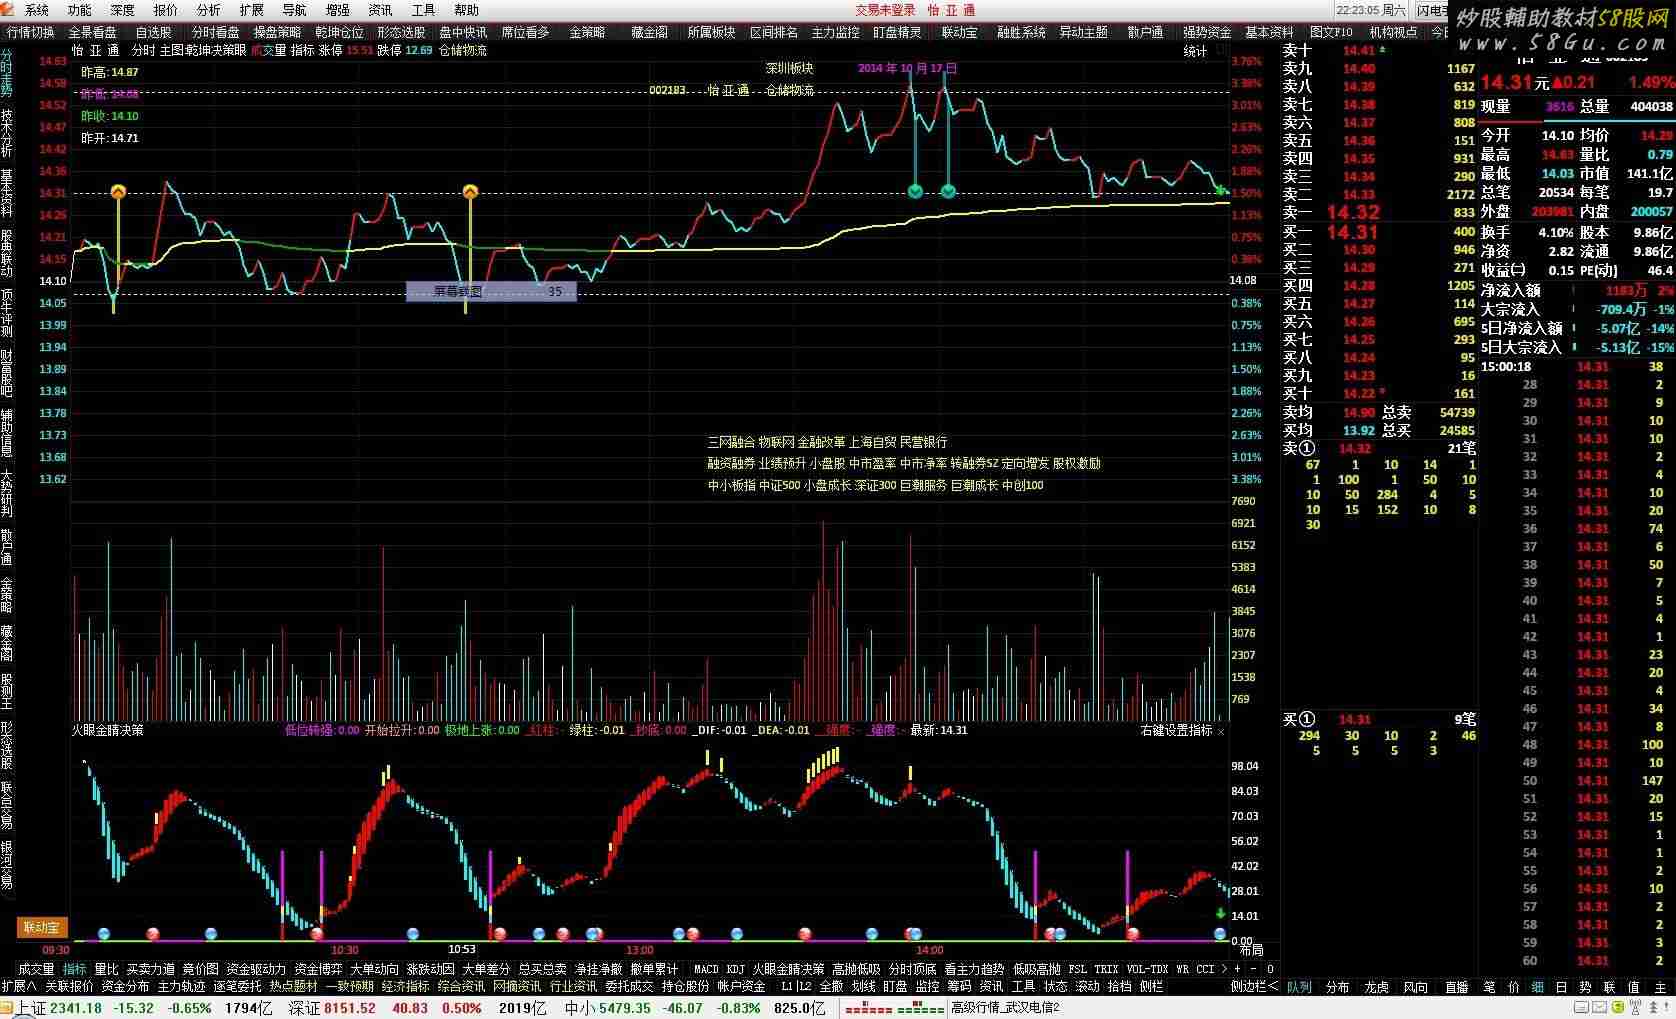Switch to 分布 tab in right panel
Viewport: 1676px width, 1019px height.
click(x=1337, y=986)
